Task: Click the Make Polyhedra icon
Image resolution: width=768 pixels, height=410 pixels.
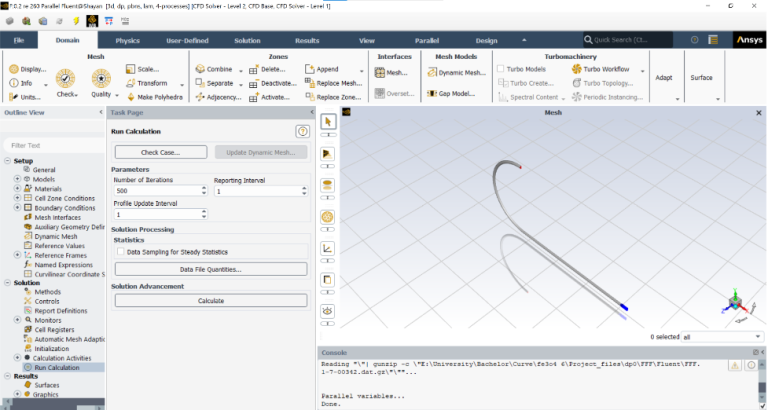Action: pos(131,97)
